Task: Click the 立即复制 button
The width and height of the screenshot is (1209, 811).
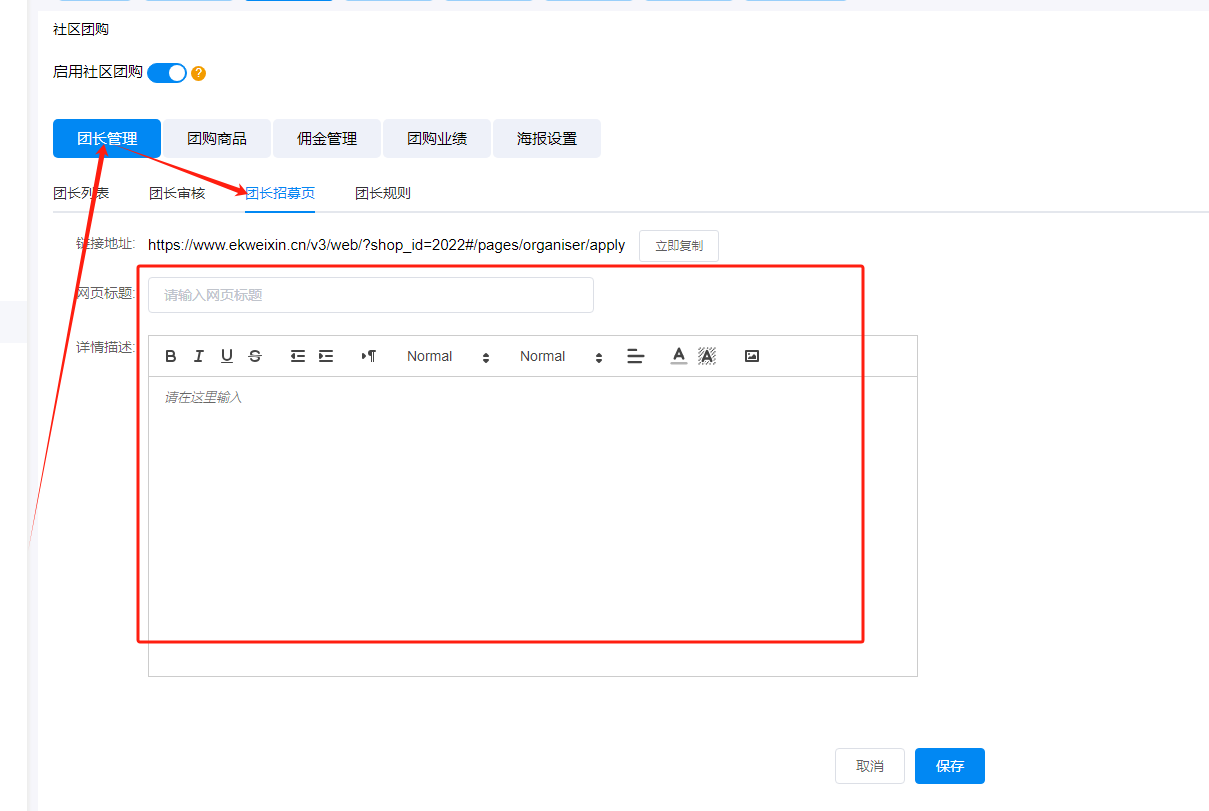Action: pos(678,246)
